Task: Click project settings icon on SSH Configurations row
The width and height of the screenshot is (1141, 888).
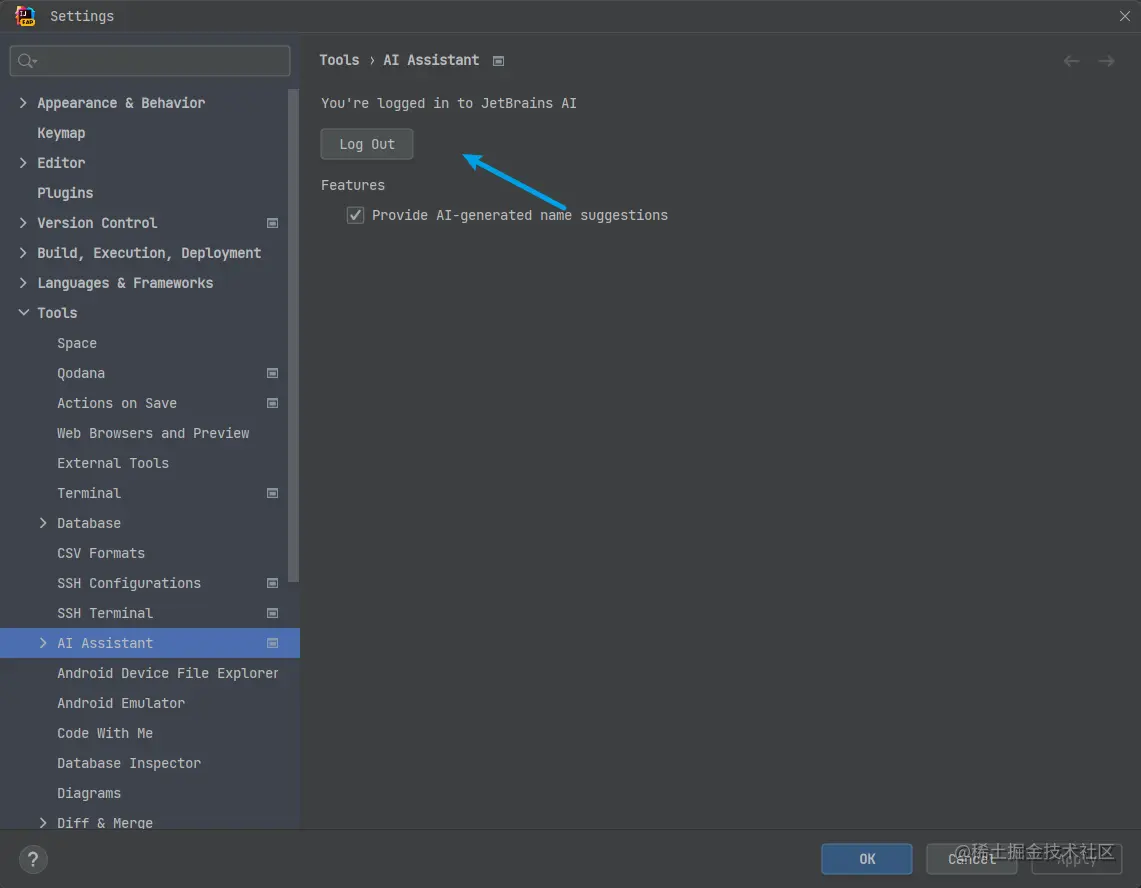Action: click(272, 583)
